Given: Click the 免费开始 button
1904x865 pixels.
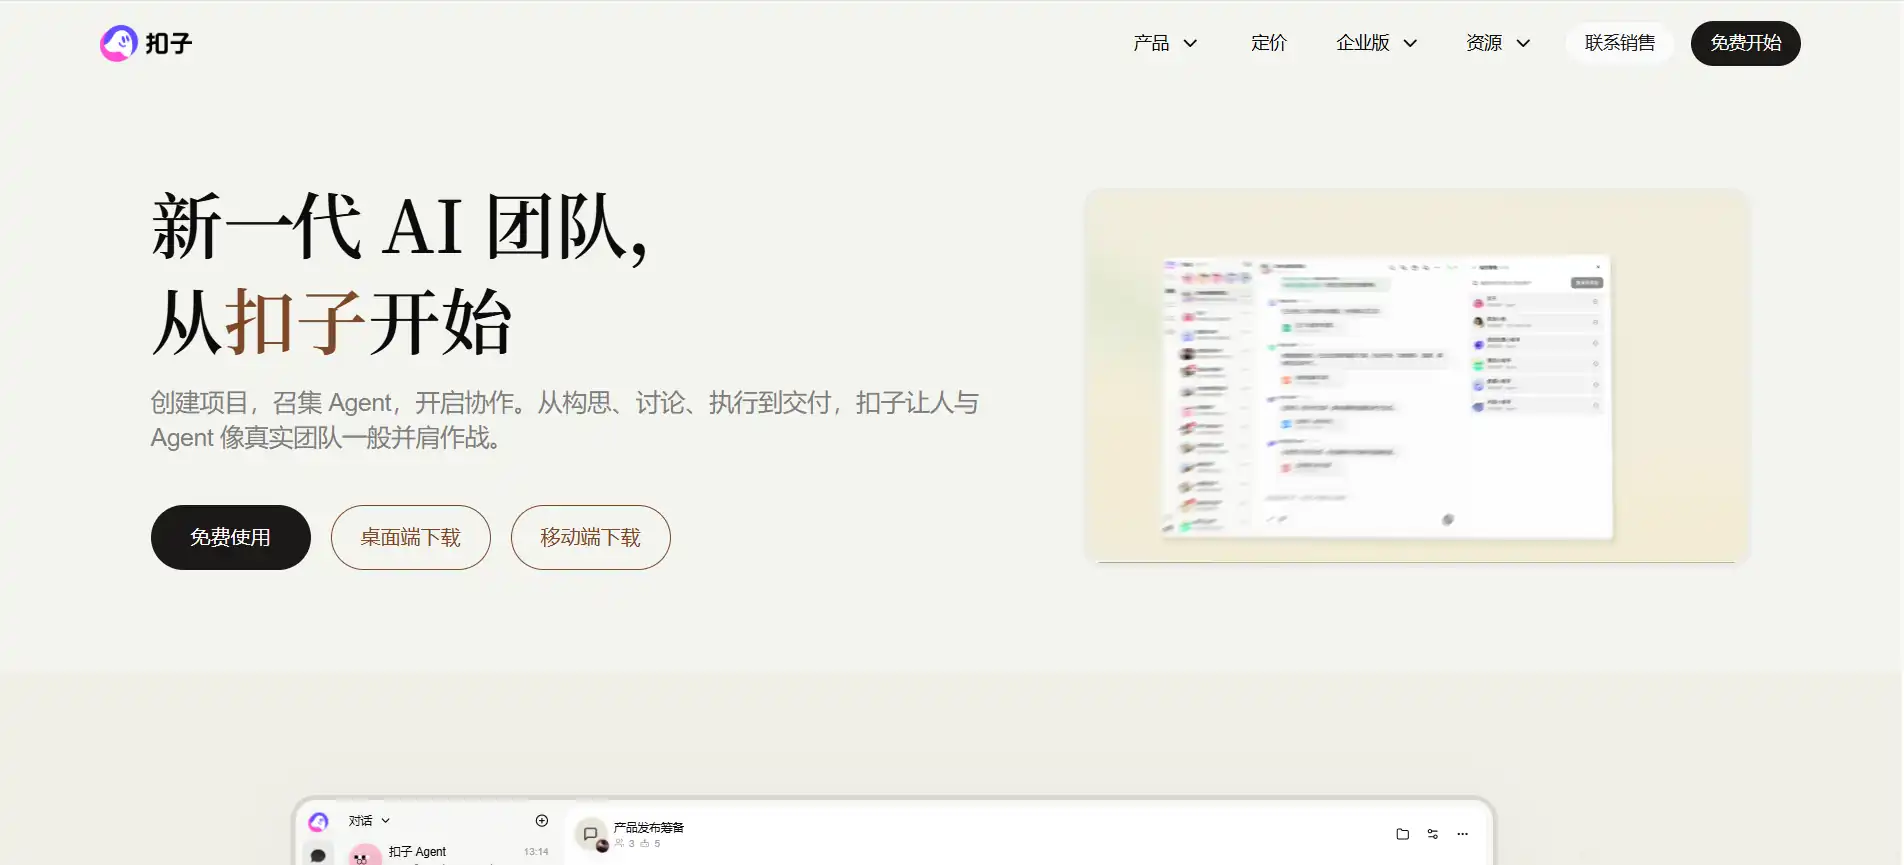Looking at the screenshot, I should pos(1746,43).
